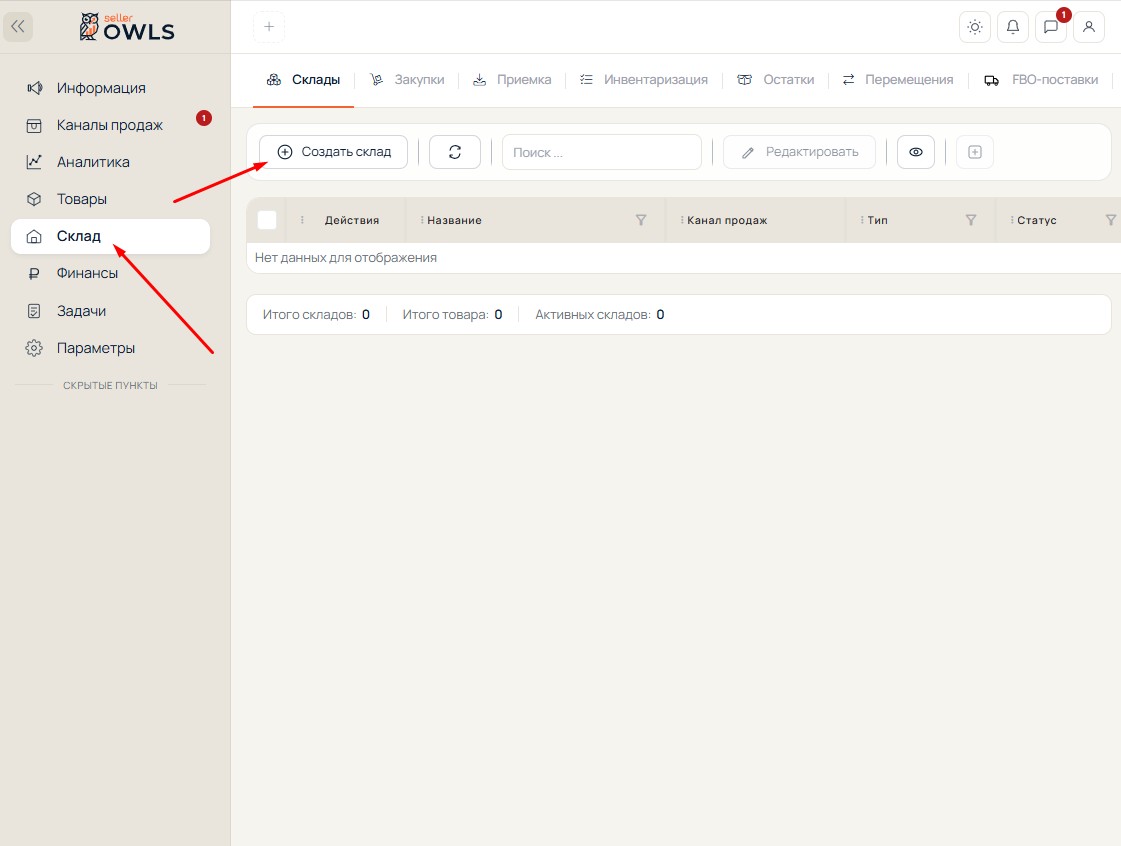Click the megaphone icon beside Информация
1121x846 pixels.
34,88
